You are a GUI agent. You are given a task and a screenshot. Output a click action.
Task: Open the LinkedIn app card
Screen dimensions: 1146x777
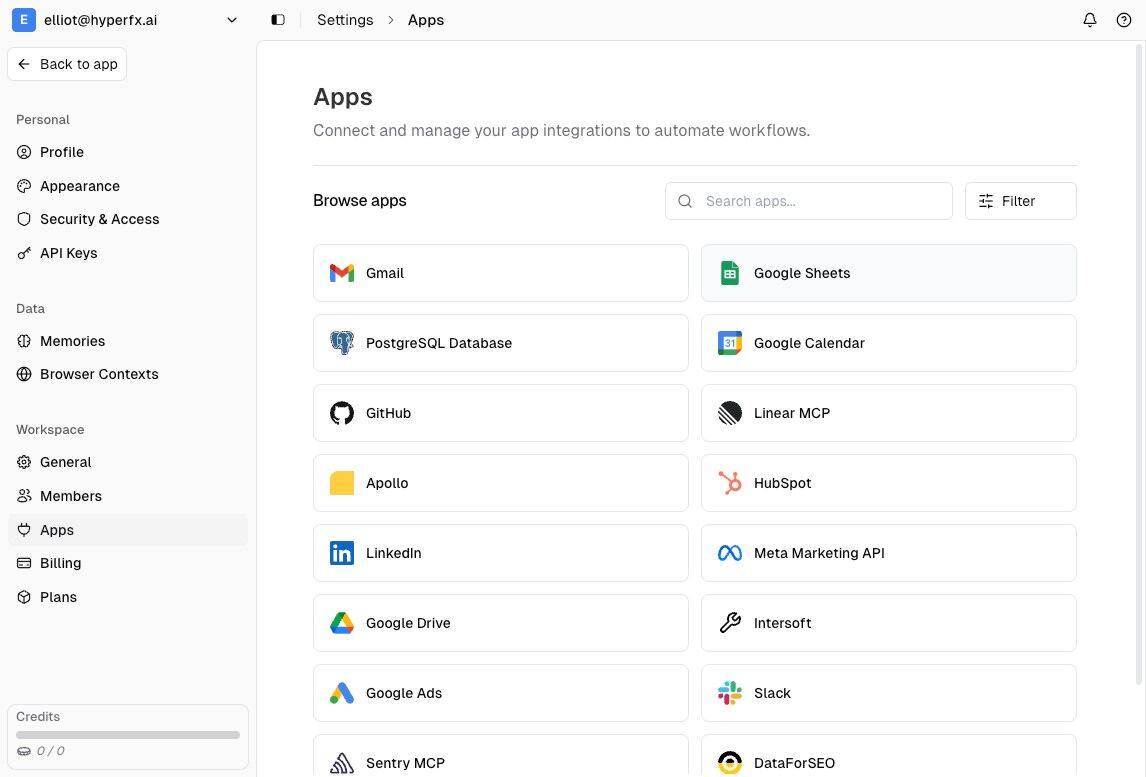pyautogui.click(x=501, y=553)
